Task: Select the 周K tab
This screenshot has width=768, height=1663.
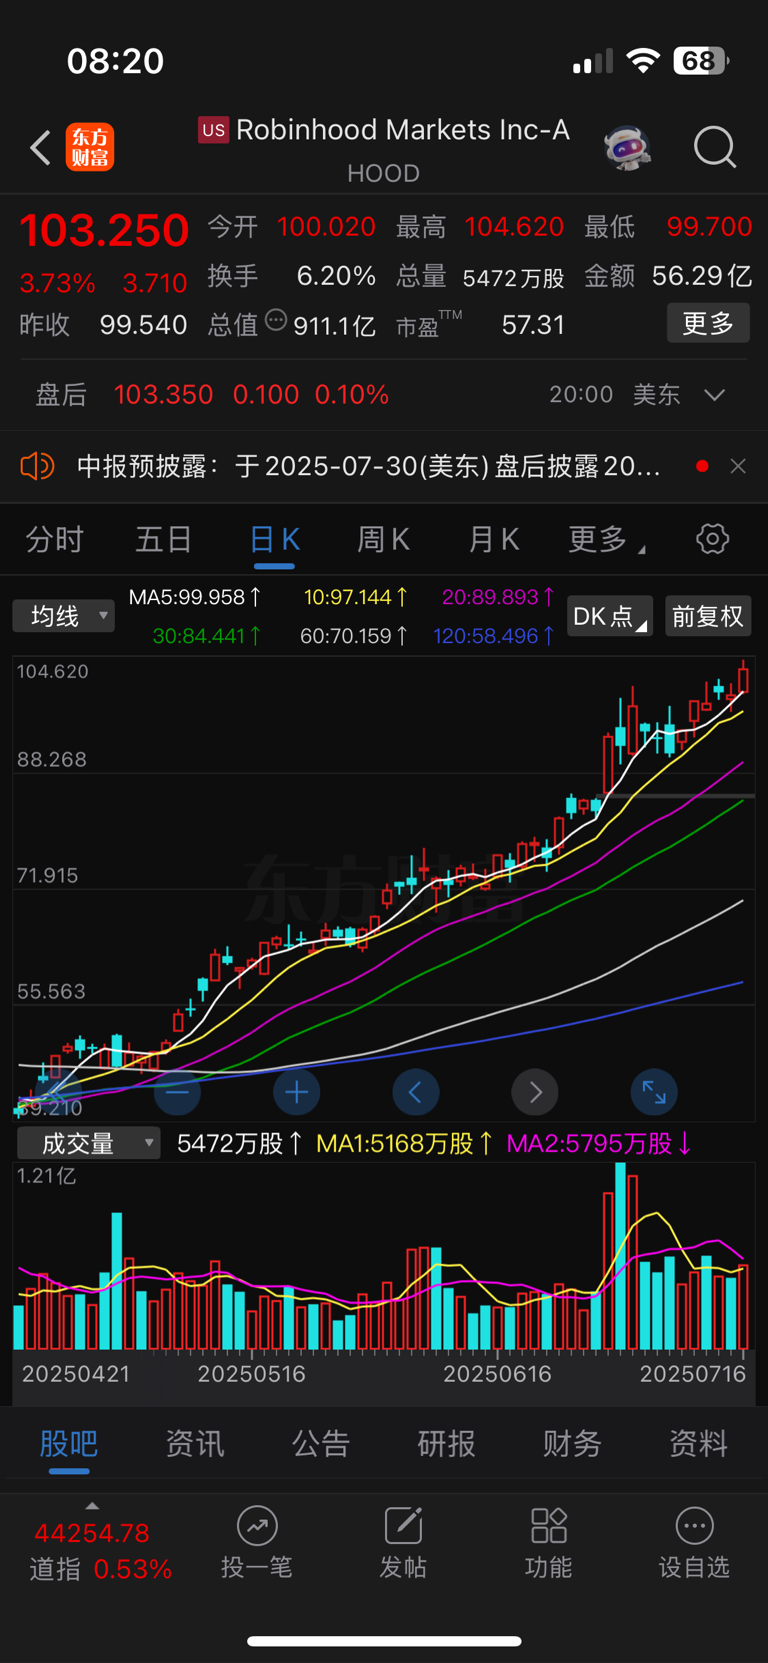Action: 384,540
